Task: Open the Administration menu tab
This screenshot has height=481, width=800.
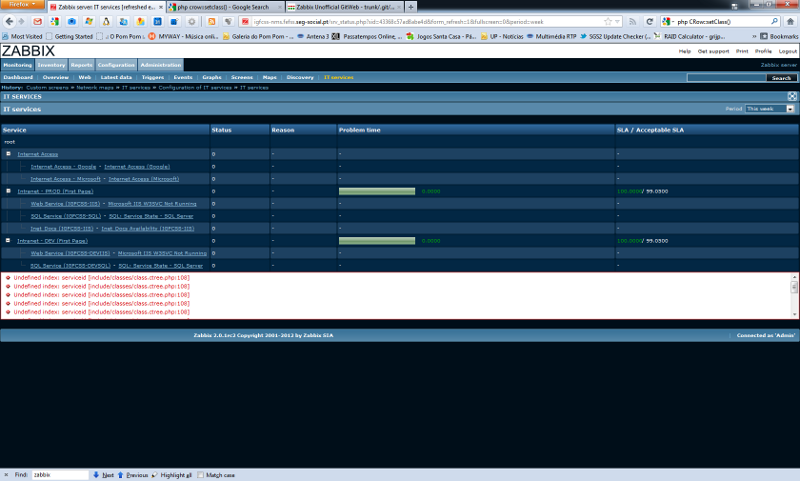Action: point(160,65)
